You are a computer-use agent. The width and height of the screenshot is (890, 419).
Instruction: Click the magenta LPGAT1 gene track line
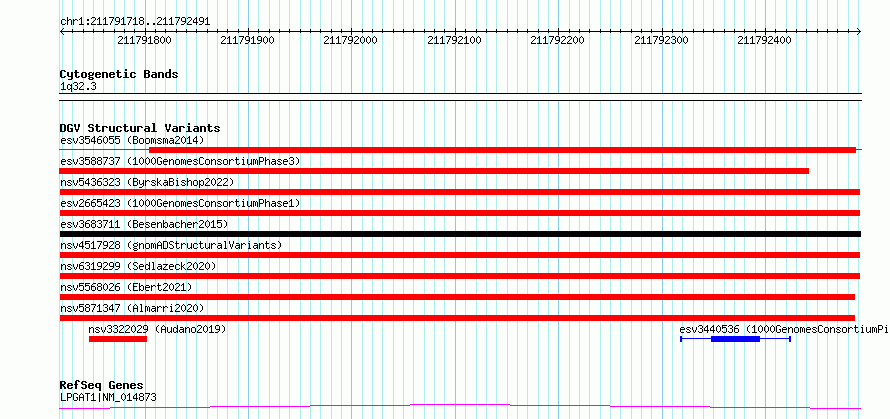(x=460, y=406)
